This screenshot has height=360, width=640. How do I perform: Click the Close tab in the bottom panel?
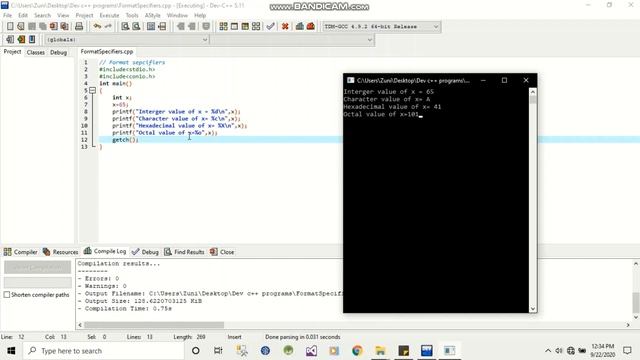(222, 252)
